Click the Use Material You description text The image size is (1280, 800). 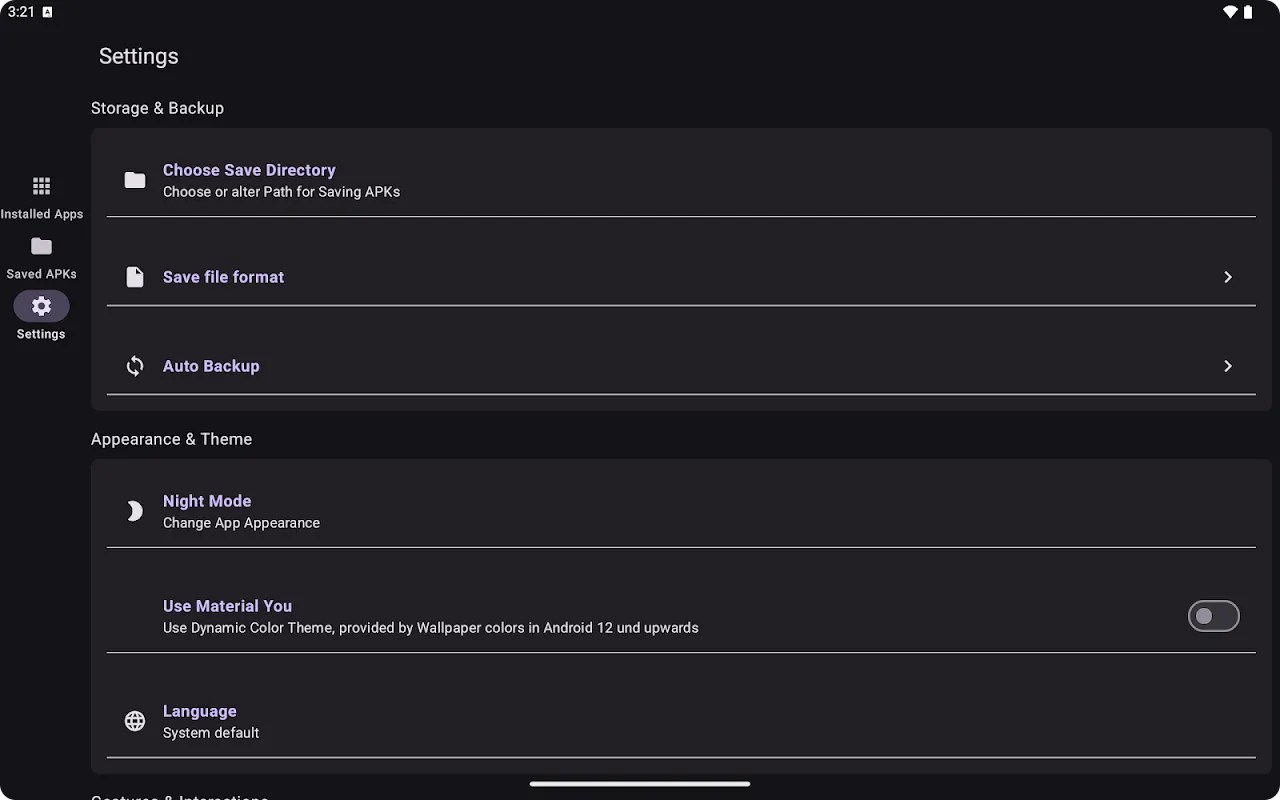(x=430, y=628)
